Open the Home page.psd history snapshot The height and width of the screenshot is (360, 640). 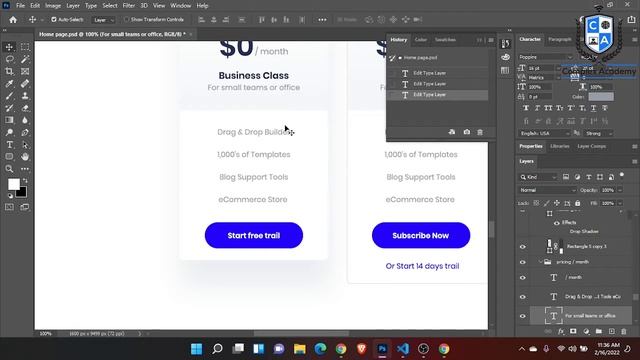pyautogui.click(x=438, y=58)
